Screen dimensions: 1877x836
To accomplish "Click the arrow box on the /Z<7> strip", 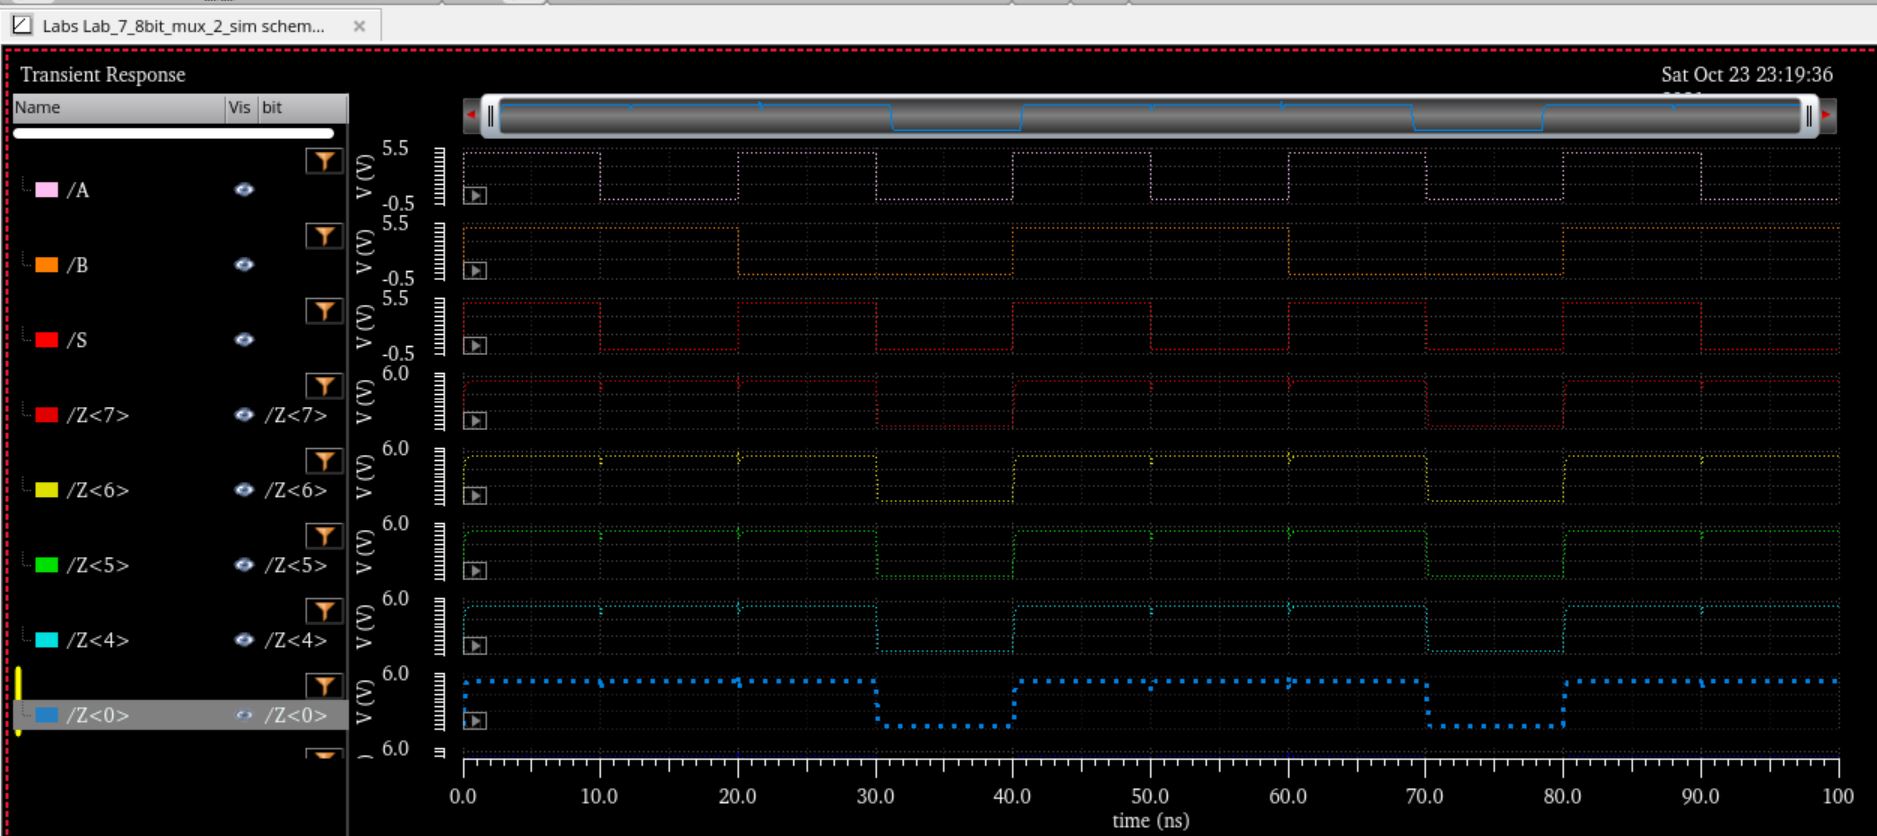I will [475, 421].
